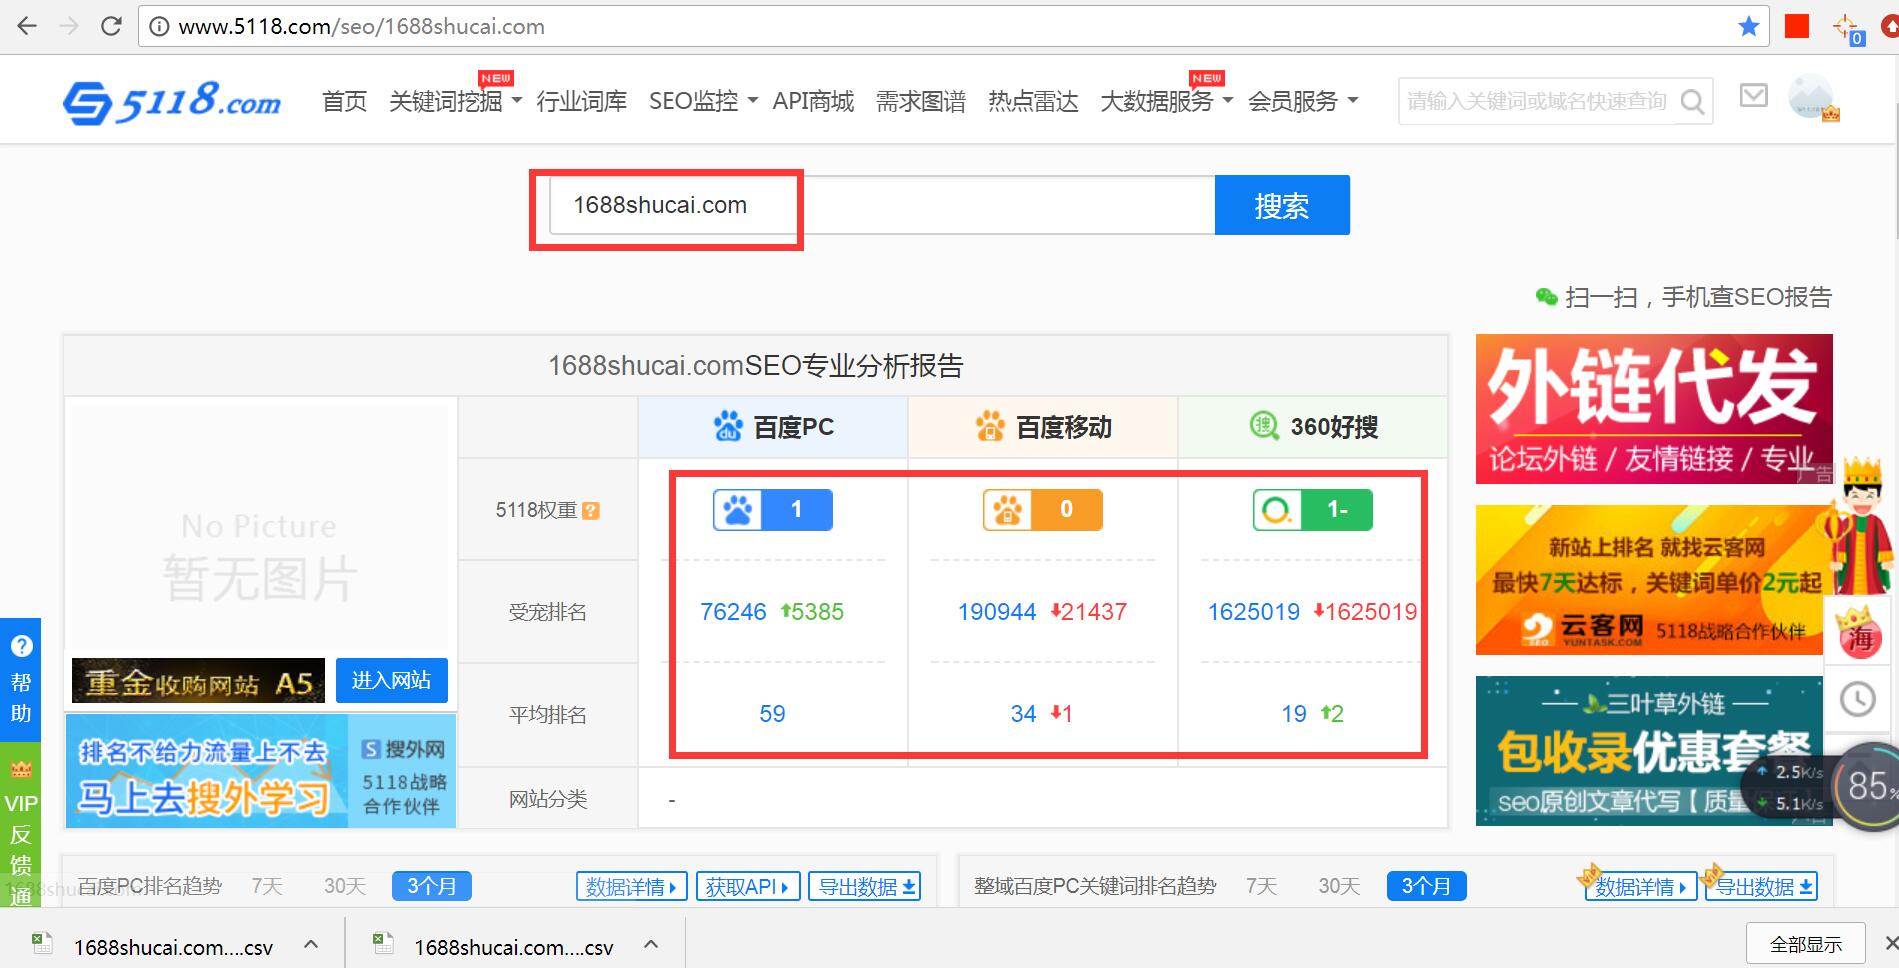Click 百度移动 平均排名 value 34
Image resolution: width=1899 pixels, height=968 pixels.
click(x=1023, y=714)
